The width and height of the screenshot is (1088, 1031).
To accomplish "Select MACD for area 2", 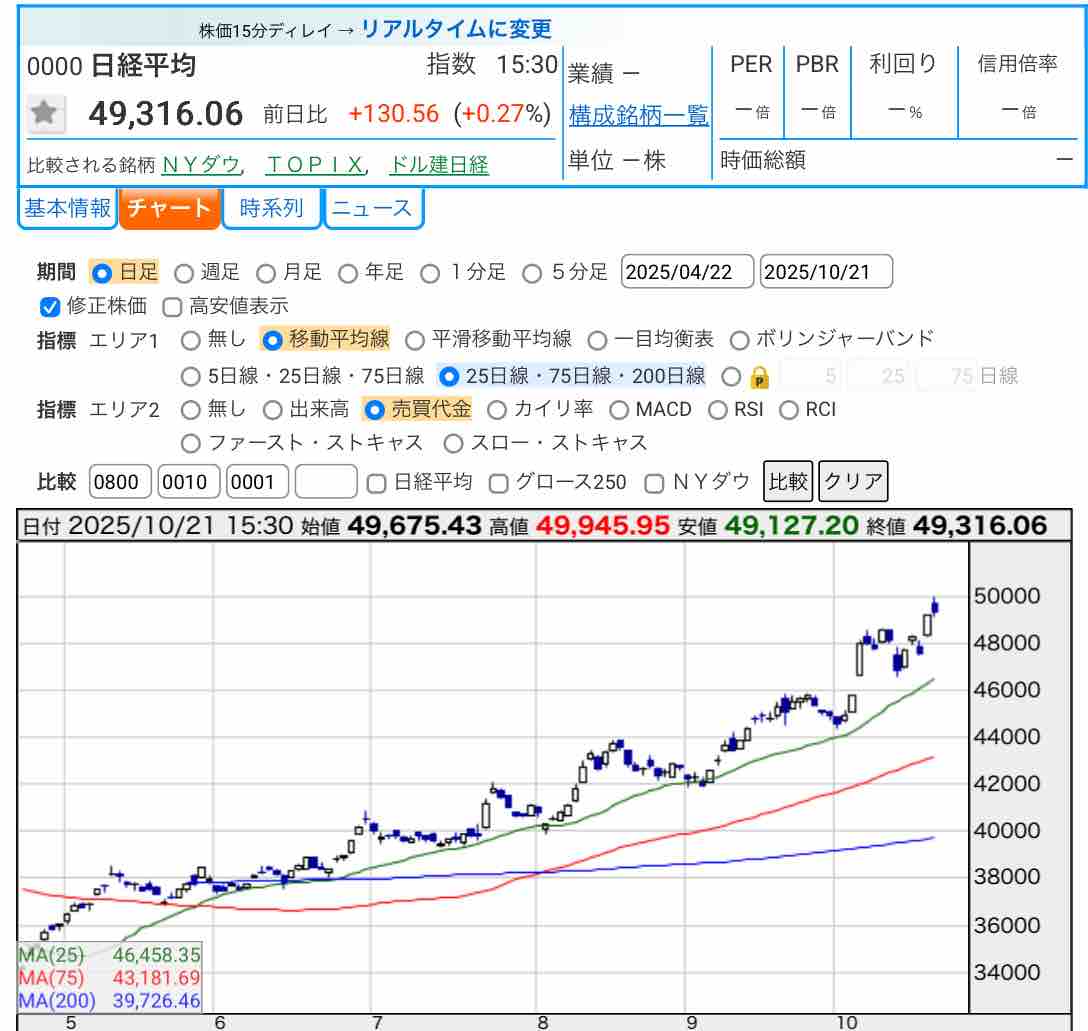I will coord(619,409).
